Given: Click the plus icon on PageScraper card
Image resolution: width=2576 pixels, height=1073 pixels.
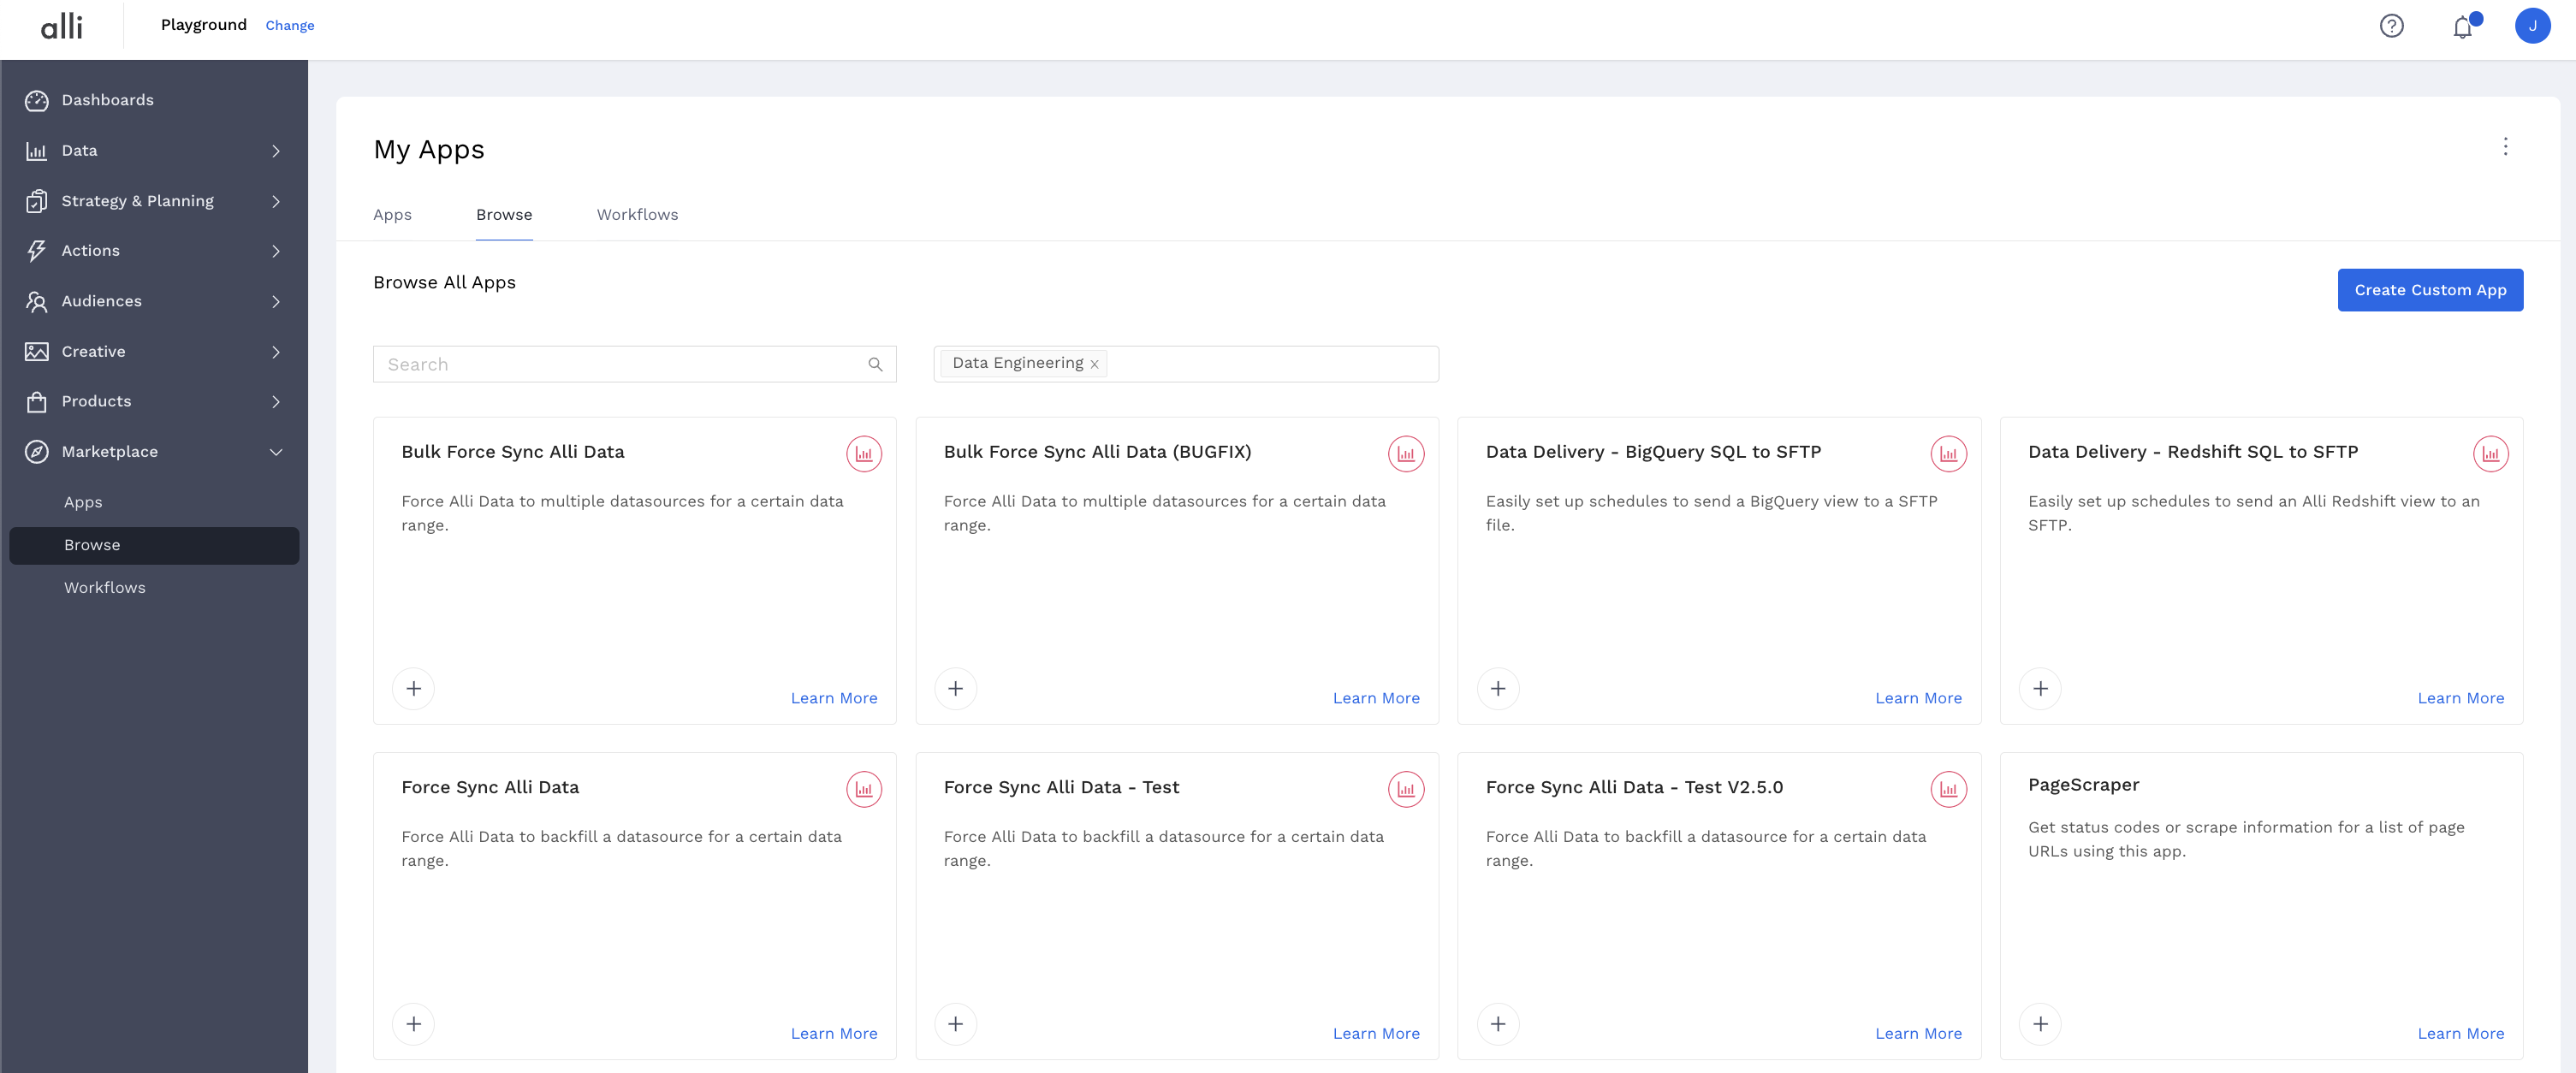Looking at the screenshot, I should pos(2040,1024).
